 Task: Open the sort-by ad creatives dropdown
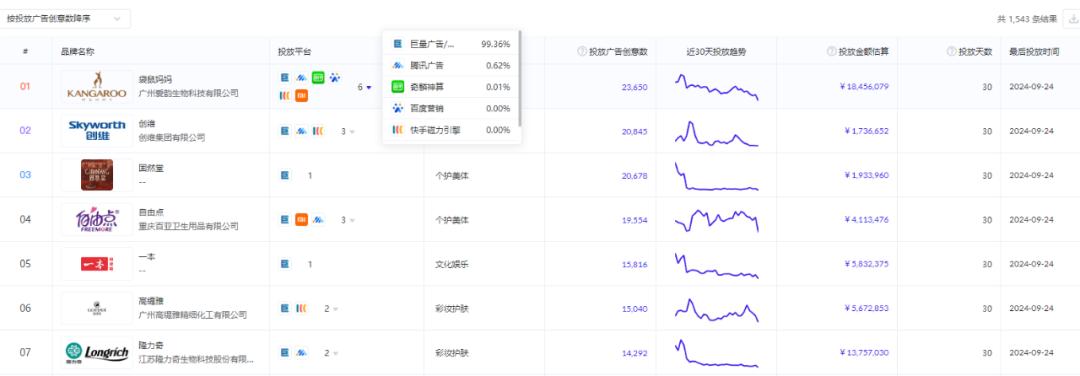tap(65, 19)
